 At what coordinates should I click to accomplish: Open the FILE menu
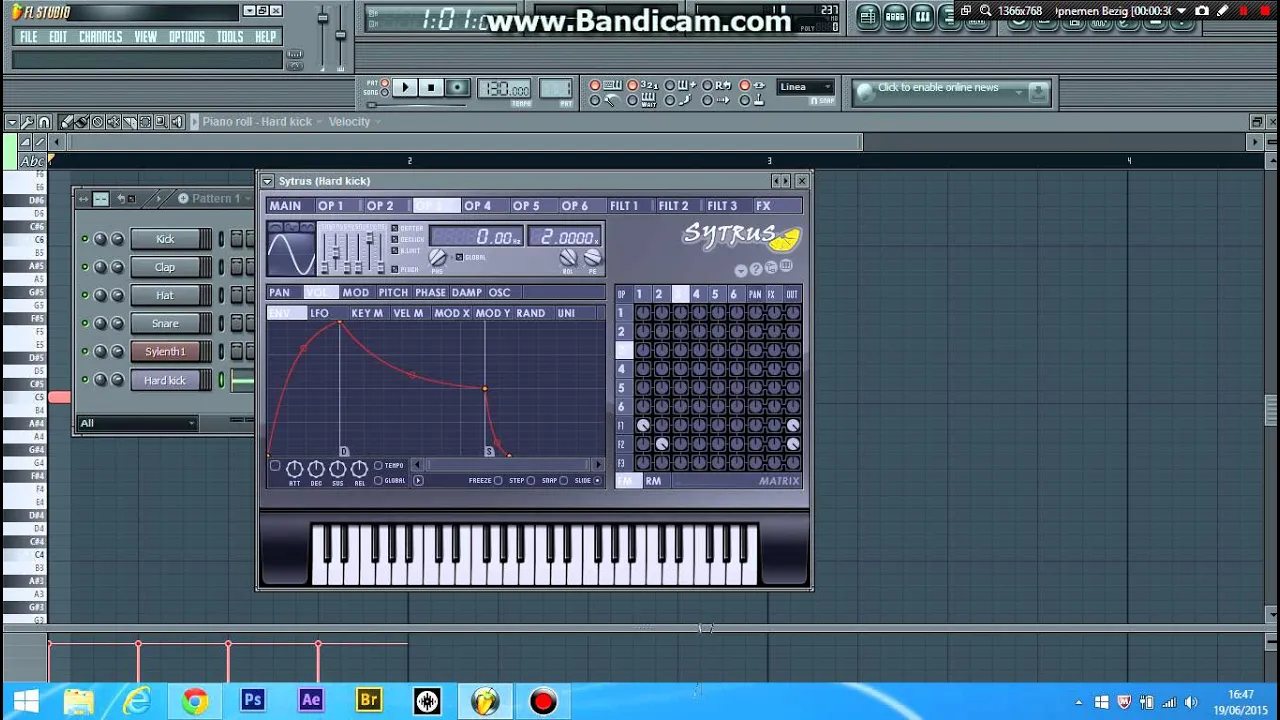(x=29, y=37)
